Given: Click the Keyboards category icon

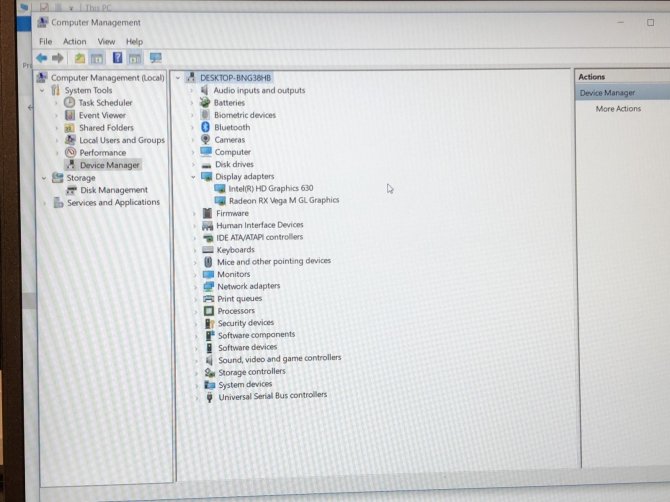Looking at the screenshot, I should (x=208, y=250).
